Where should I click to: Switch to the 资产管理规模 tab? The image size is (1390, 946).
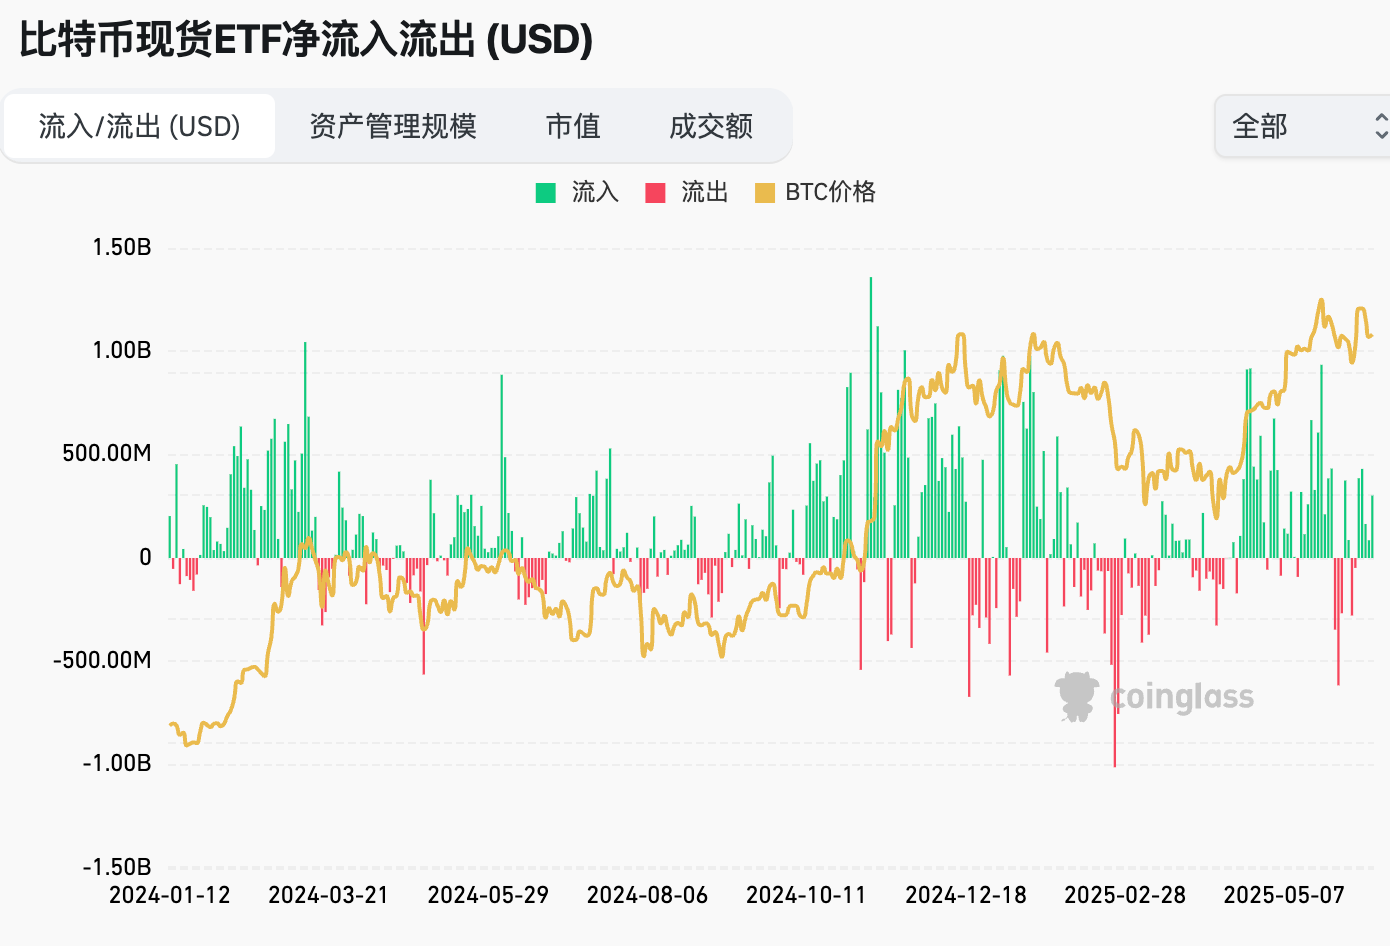[x=393, y=126]
